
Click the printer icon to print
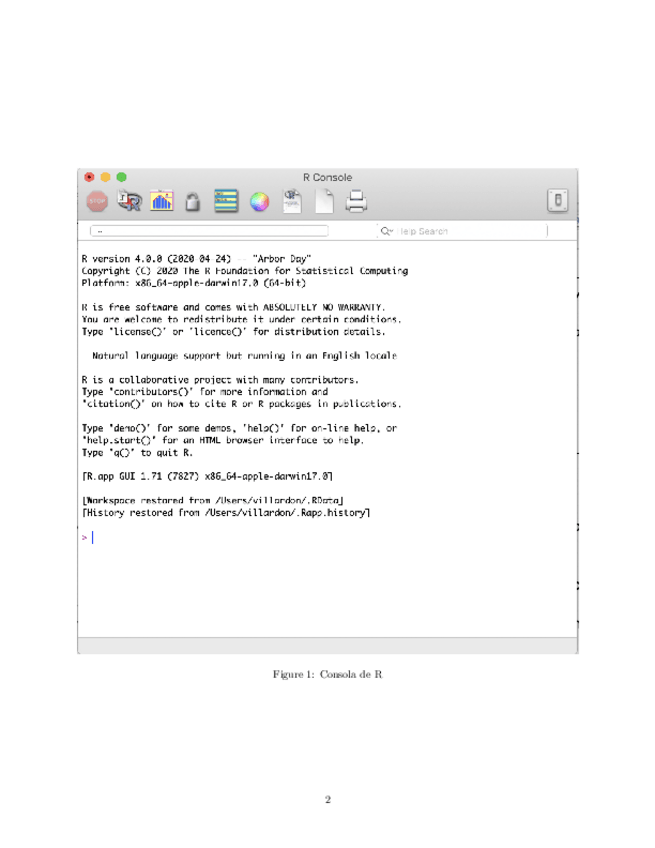point(356,201)
